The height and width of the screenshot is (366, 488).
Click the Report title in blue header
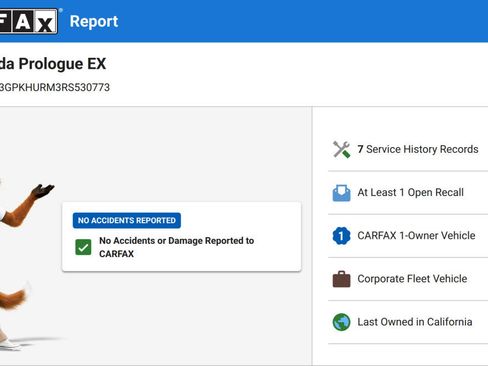tap(94, 22)
